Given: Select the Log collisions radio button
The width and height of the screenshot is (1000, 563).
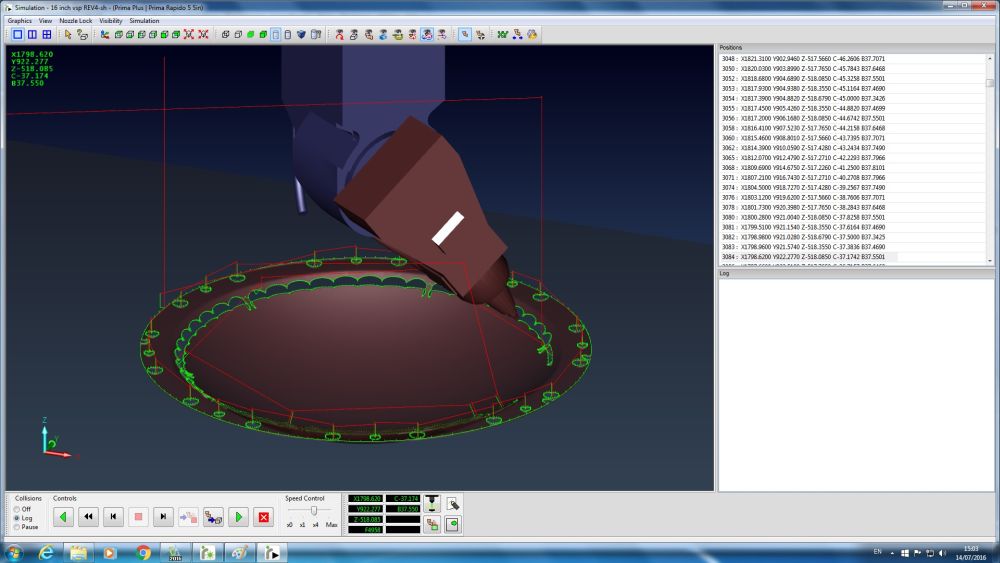Looking at the screenshot, I should [x=16, y=518].
